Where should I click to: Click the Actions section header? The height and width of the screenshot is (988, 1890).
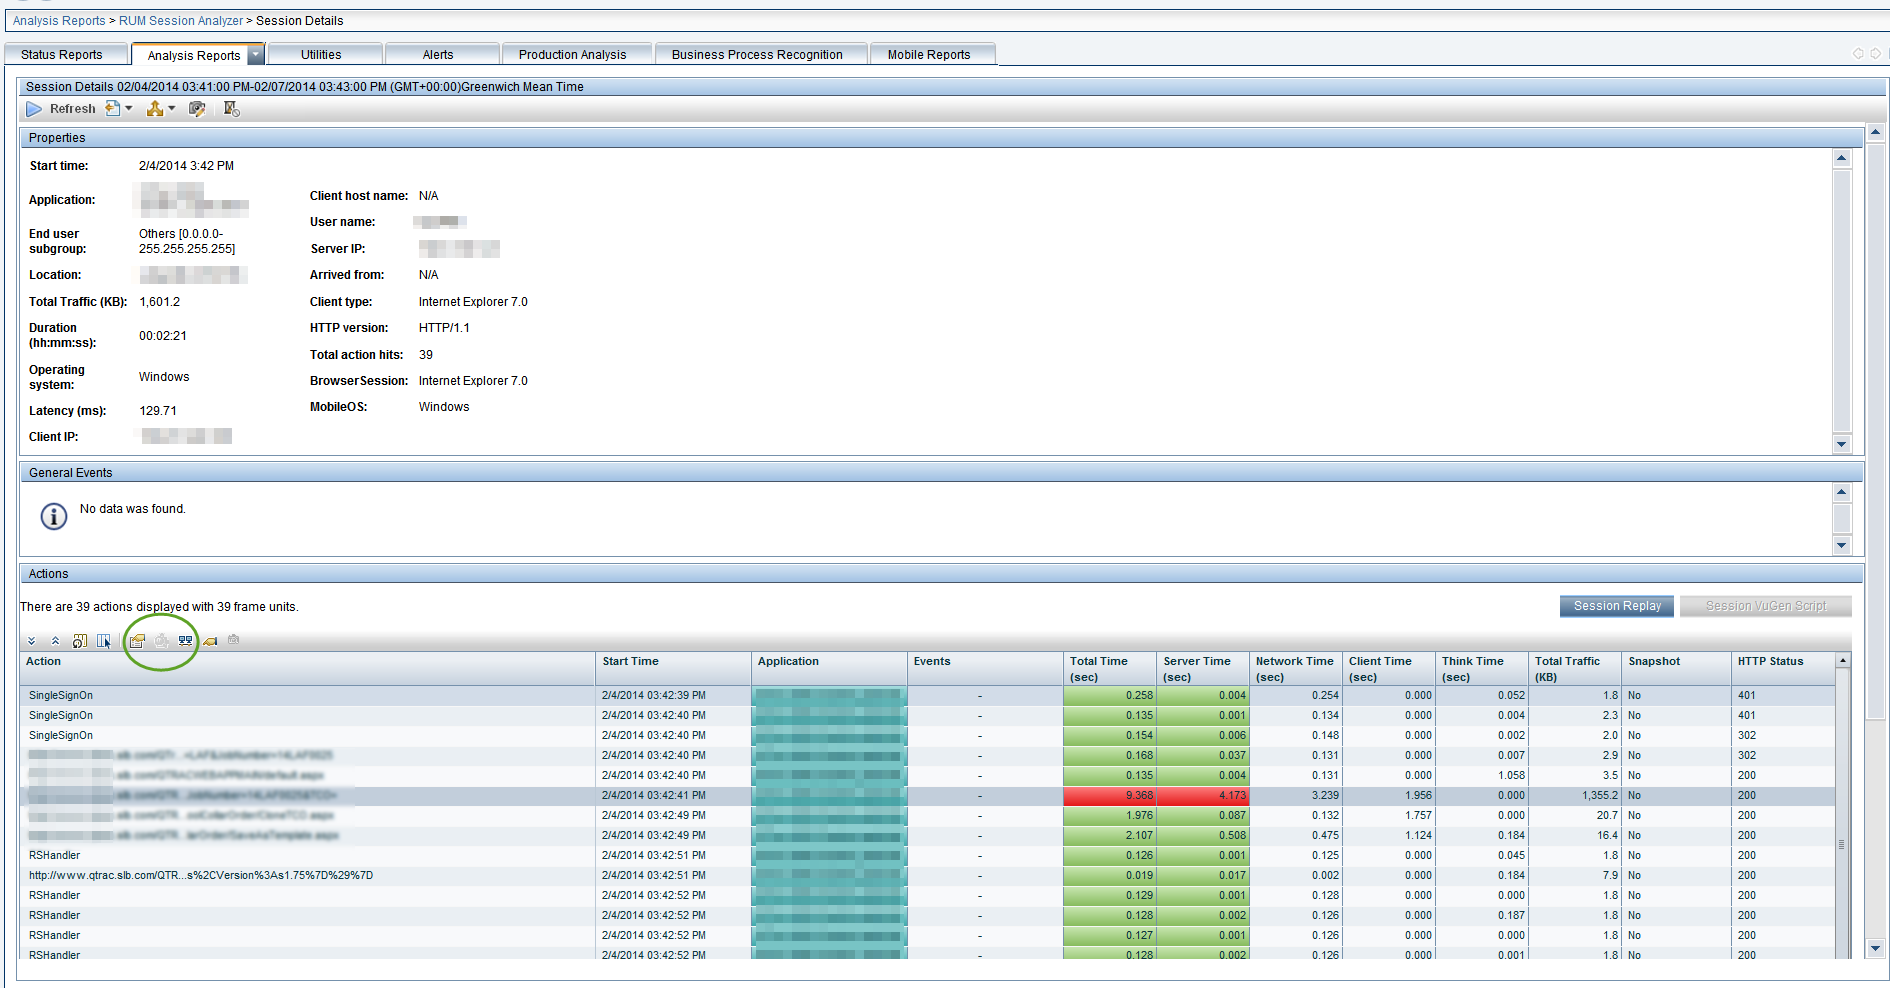[941, 574]
